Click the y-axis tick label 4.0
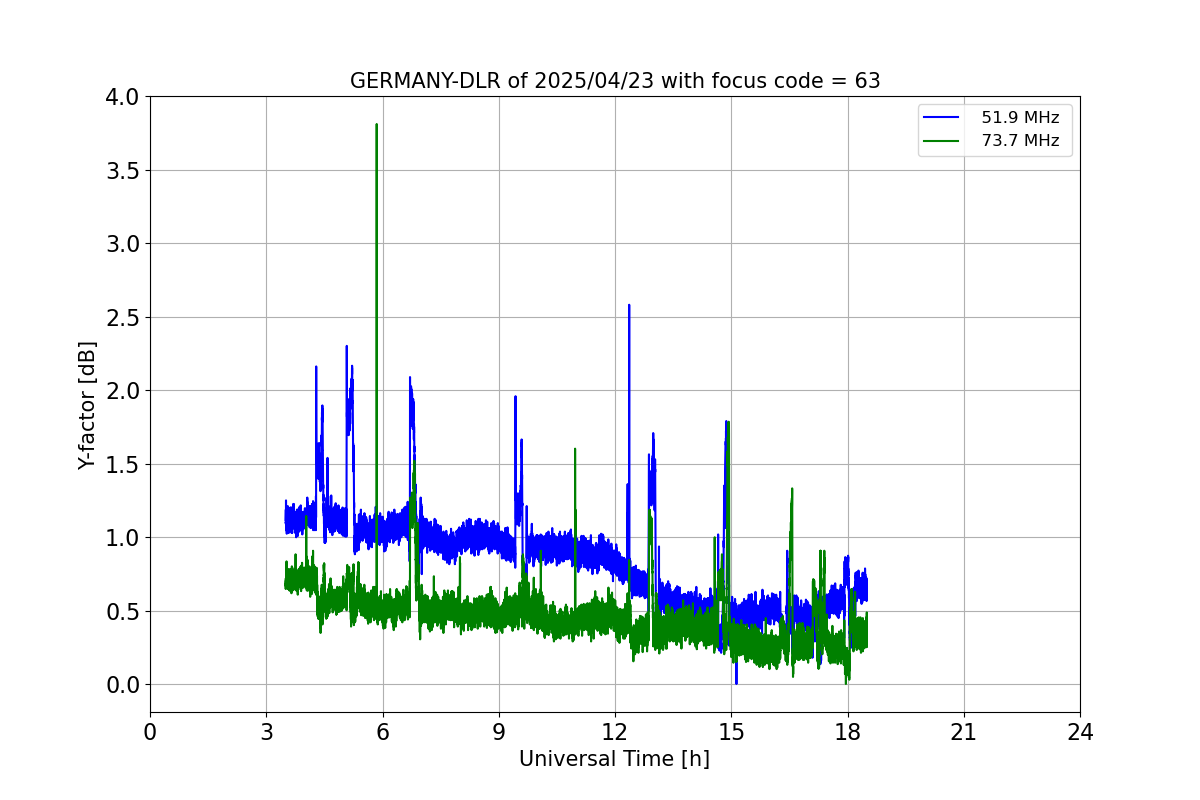This screenshot has height=800, width=1200. pyautogui.click(x=124, y=97)
